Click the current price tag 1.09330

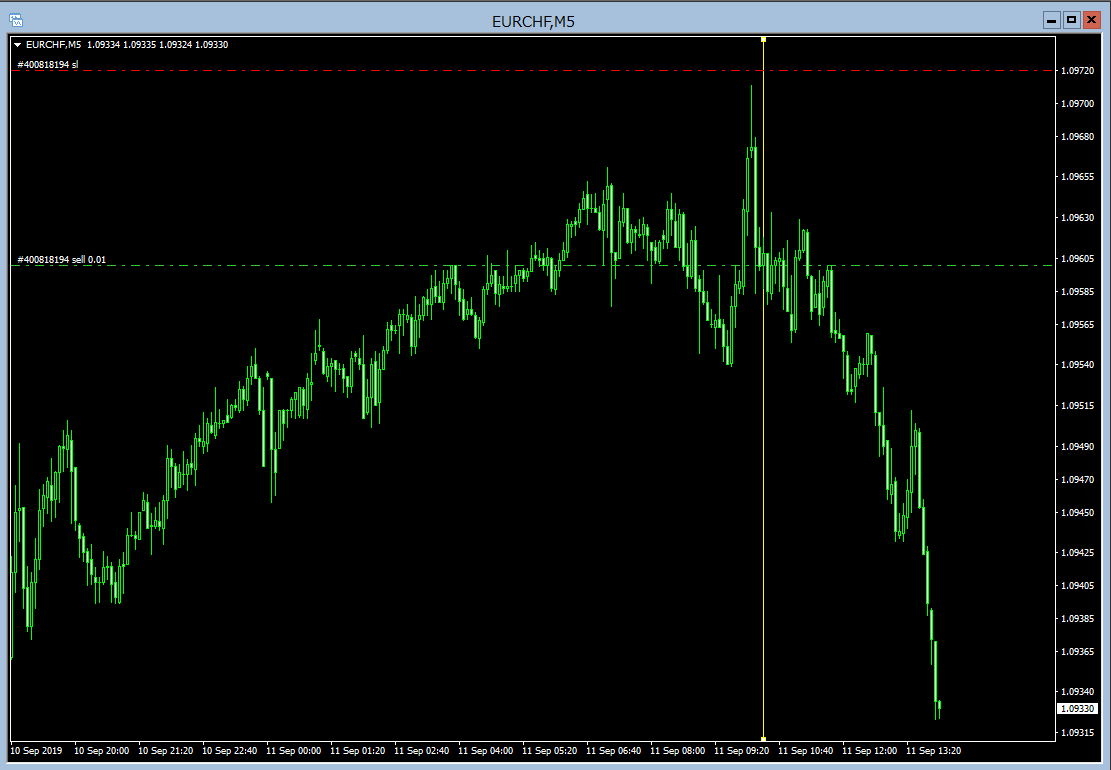(x=1077, y=708)
